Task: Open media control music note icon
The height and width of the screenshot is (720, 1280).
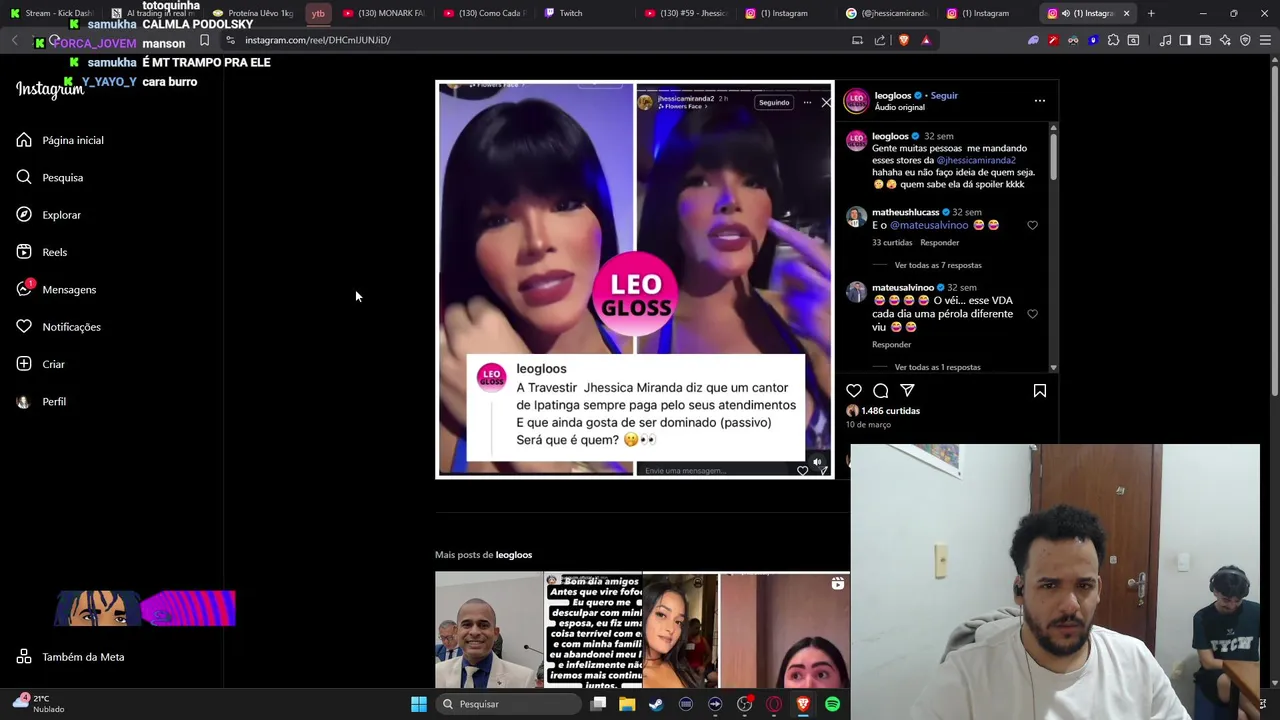Action: click(1165, 40)
